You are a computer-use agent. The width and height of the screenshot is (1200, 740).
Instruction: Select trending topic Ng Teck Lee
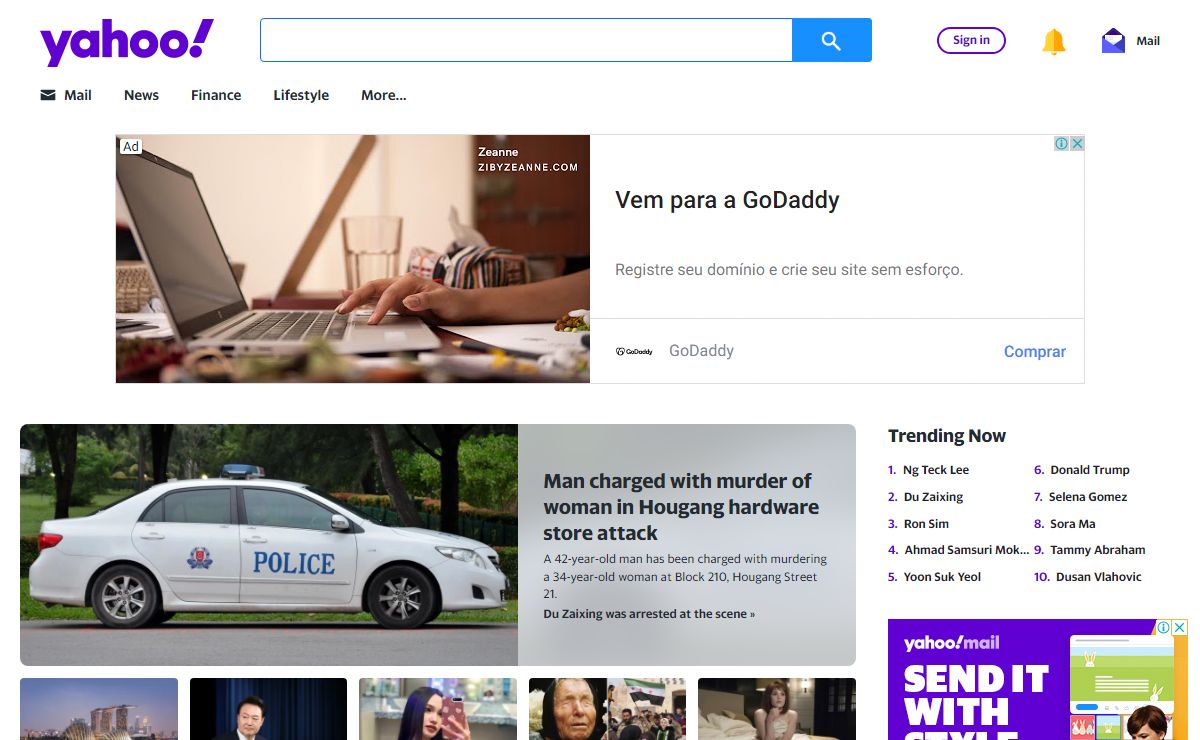coord(936,470)
